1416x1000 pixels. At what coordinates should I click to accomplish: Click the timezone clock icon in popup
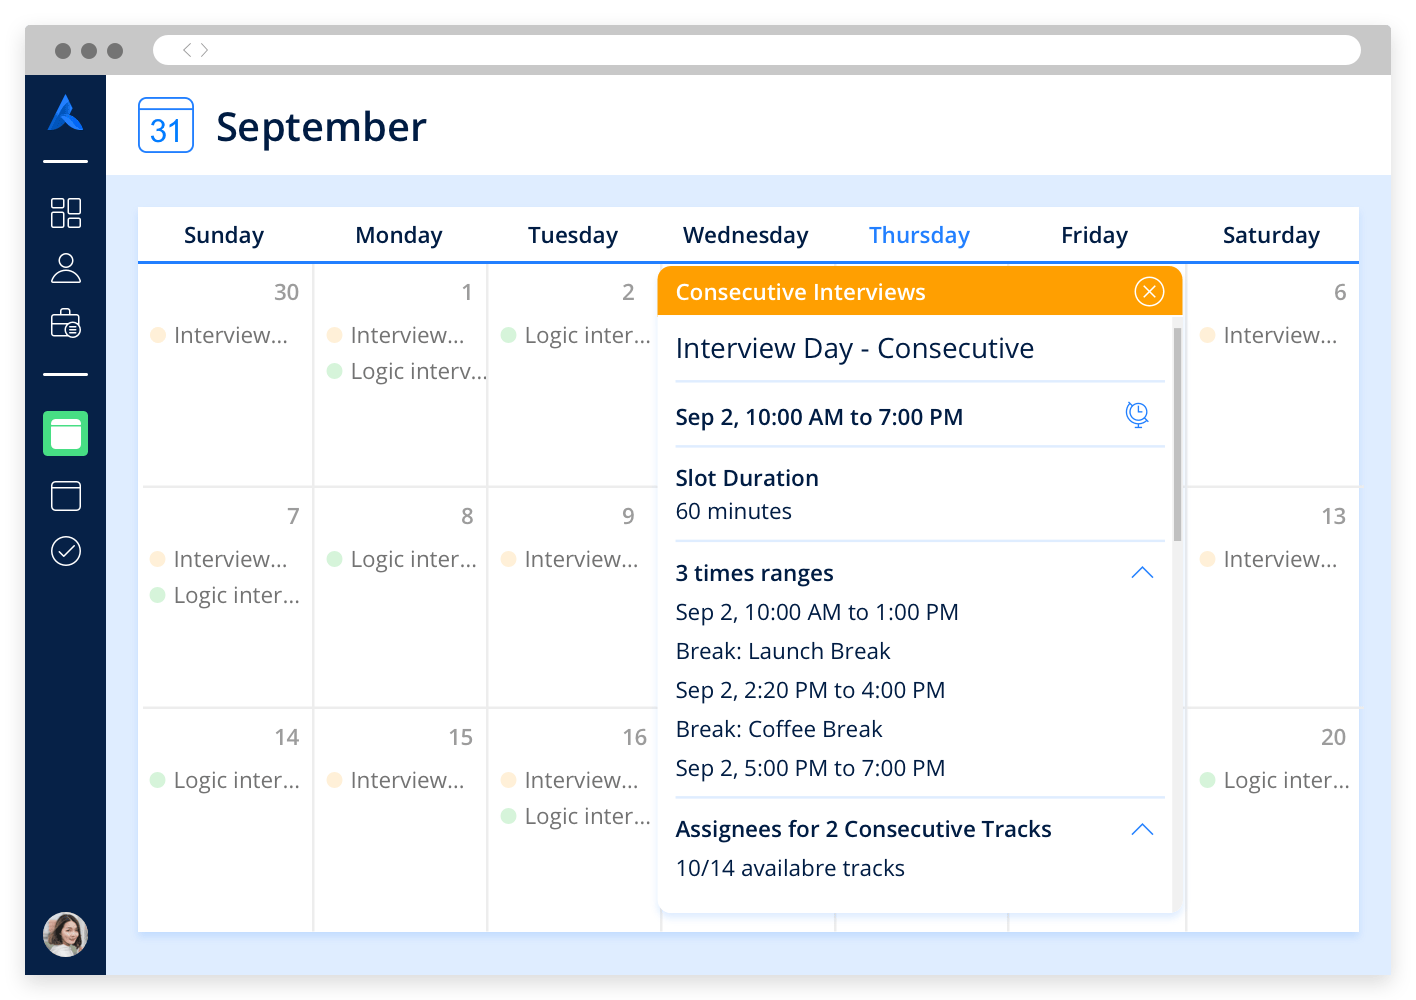pos(1137,415)
